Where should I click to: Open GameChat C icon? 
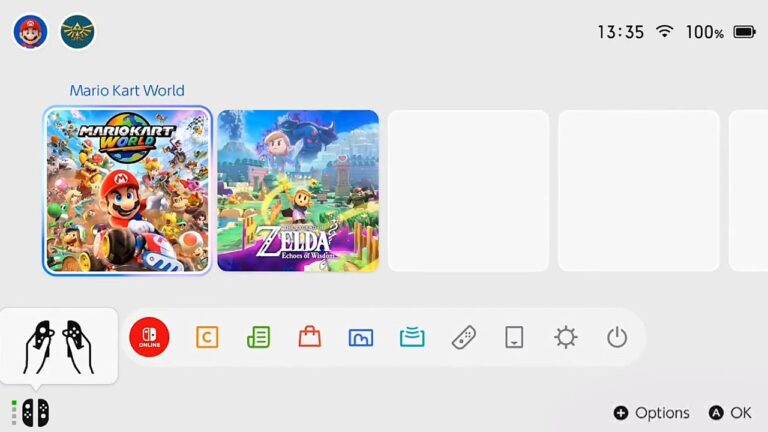click(x=207, y=337)
